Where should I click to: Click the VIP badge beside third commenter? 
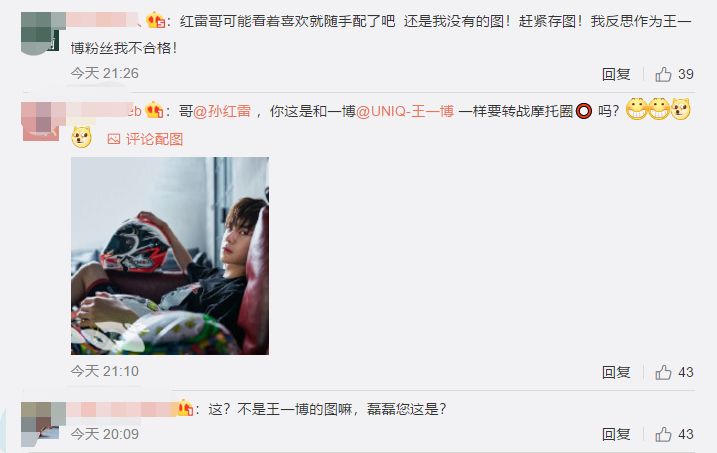point(185,407)
